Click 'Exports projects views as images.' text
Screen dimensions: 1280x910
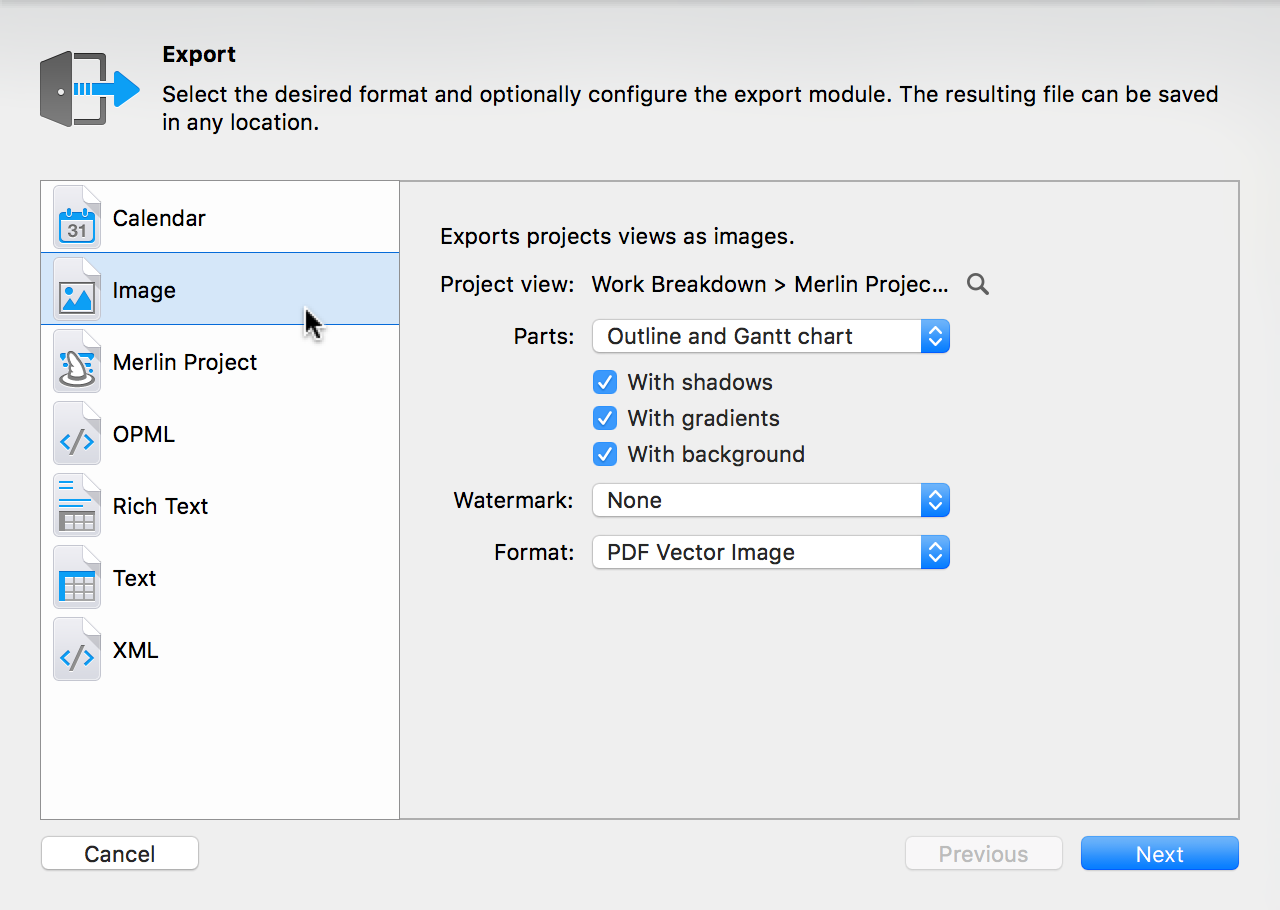tap(617, 237)
